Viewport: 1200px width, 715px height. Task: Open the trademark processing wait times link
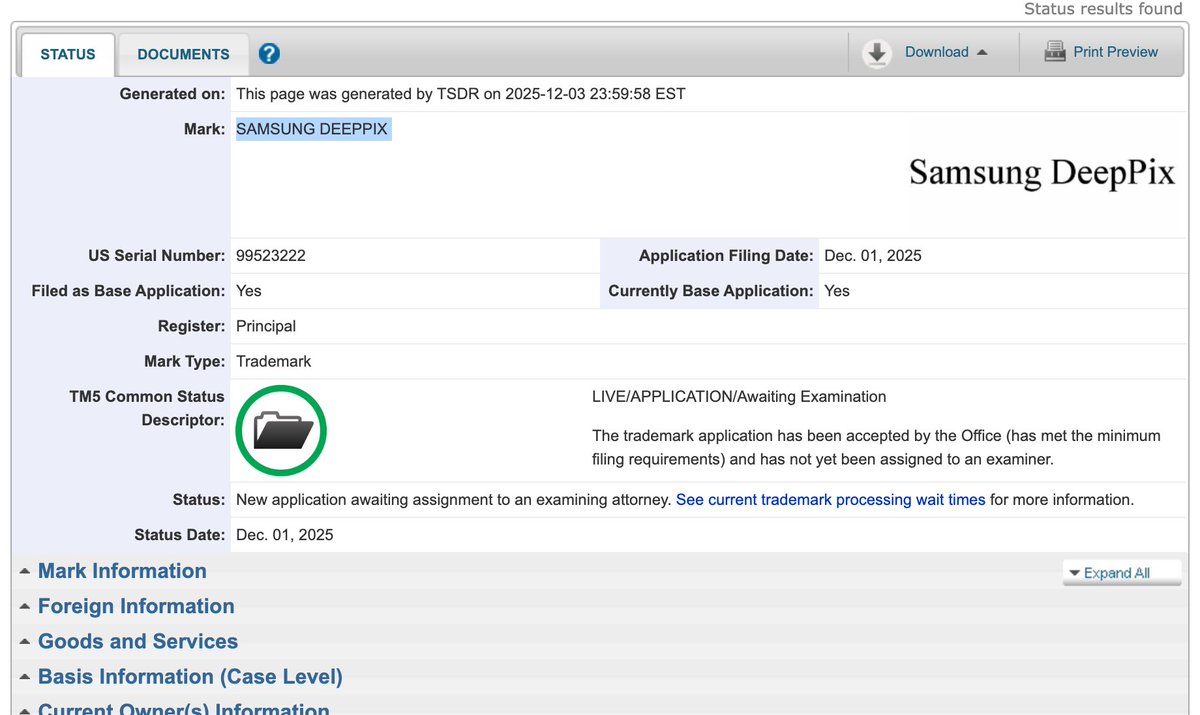pyautogui.click(x=831, y=499)
